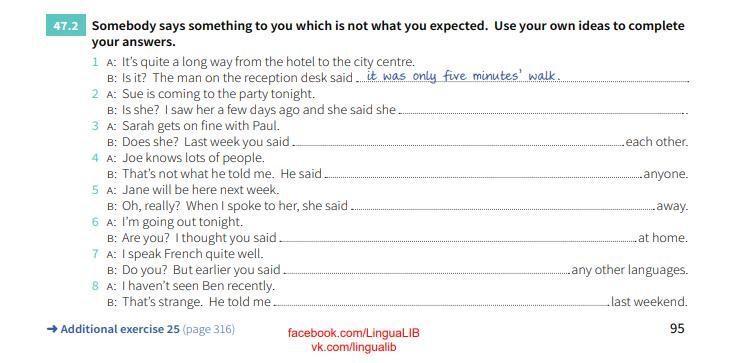This screenshot has width=729, height=363.
Task: Open the facebook.com/LinguaLIB link
Action: (x=353, y=333)
